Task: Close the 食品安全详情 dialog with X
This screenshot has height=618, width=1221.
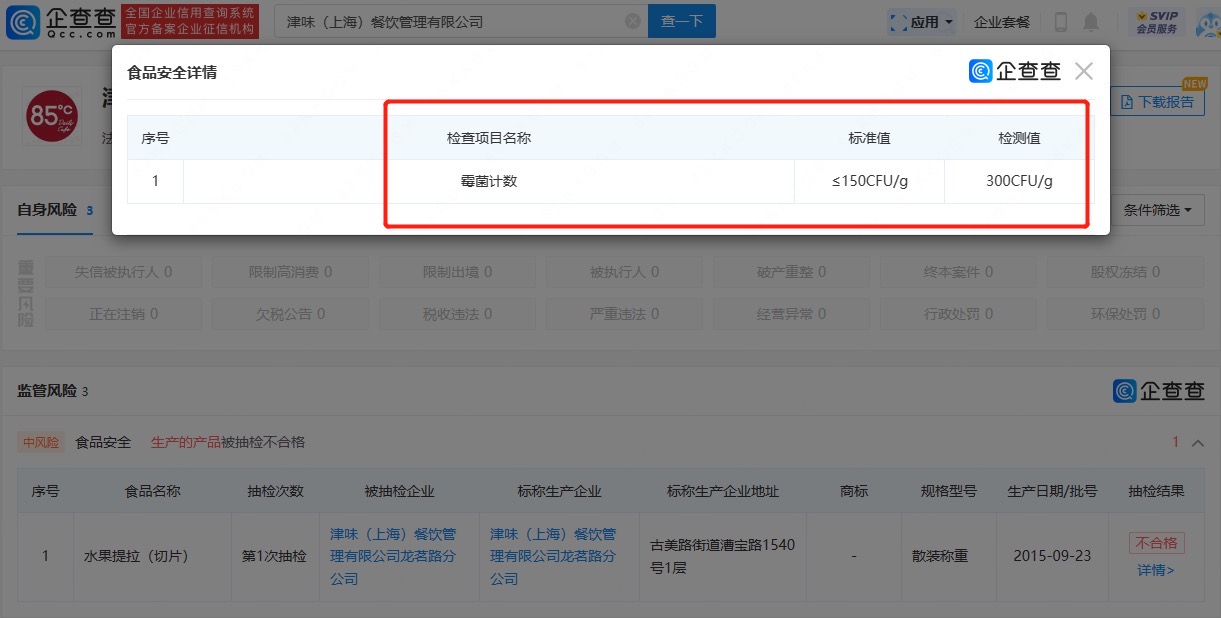Action: click(1084, 71)
